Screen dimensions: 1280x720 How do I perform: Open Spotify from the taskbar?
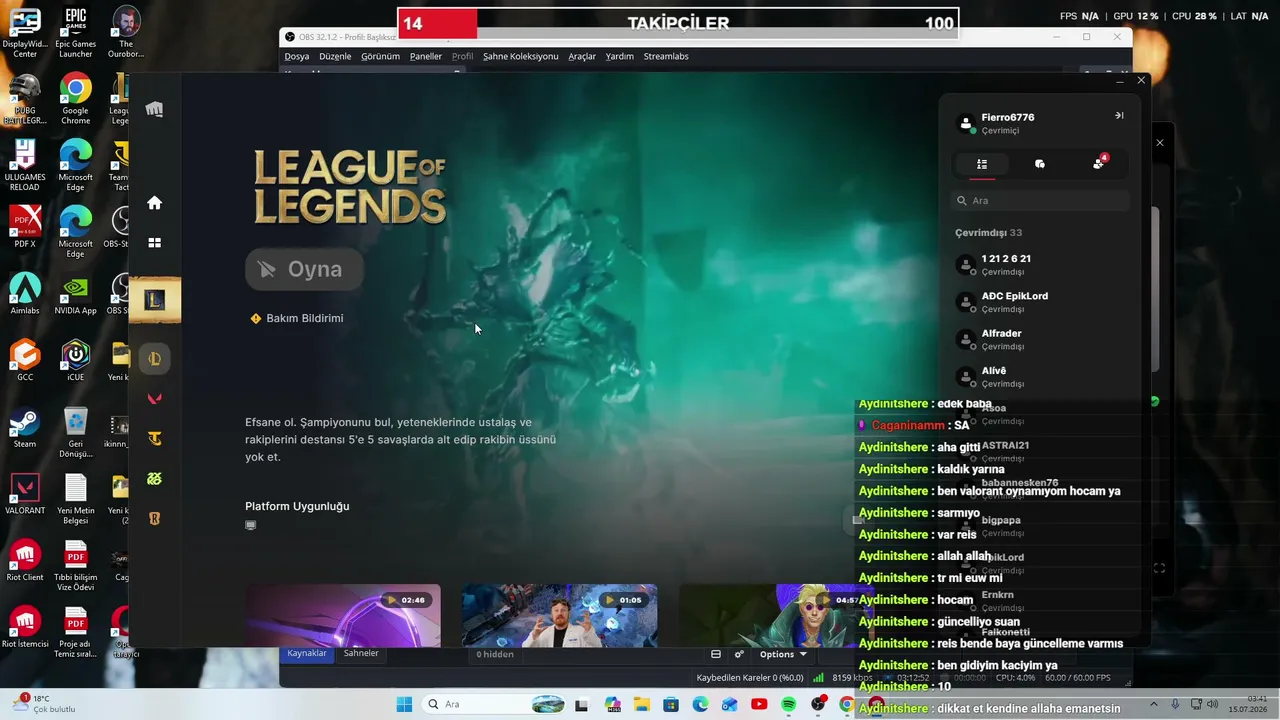tap(788, 704)
